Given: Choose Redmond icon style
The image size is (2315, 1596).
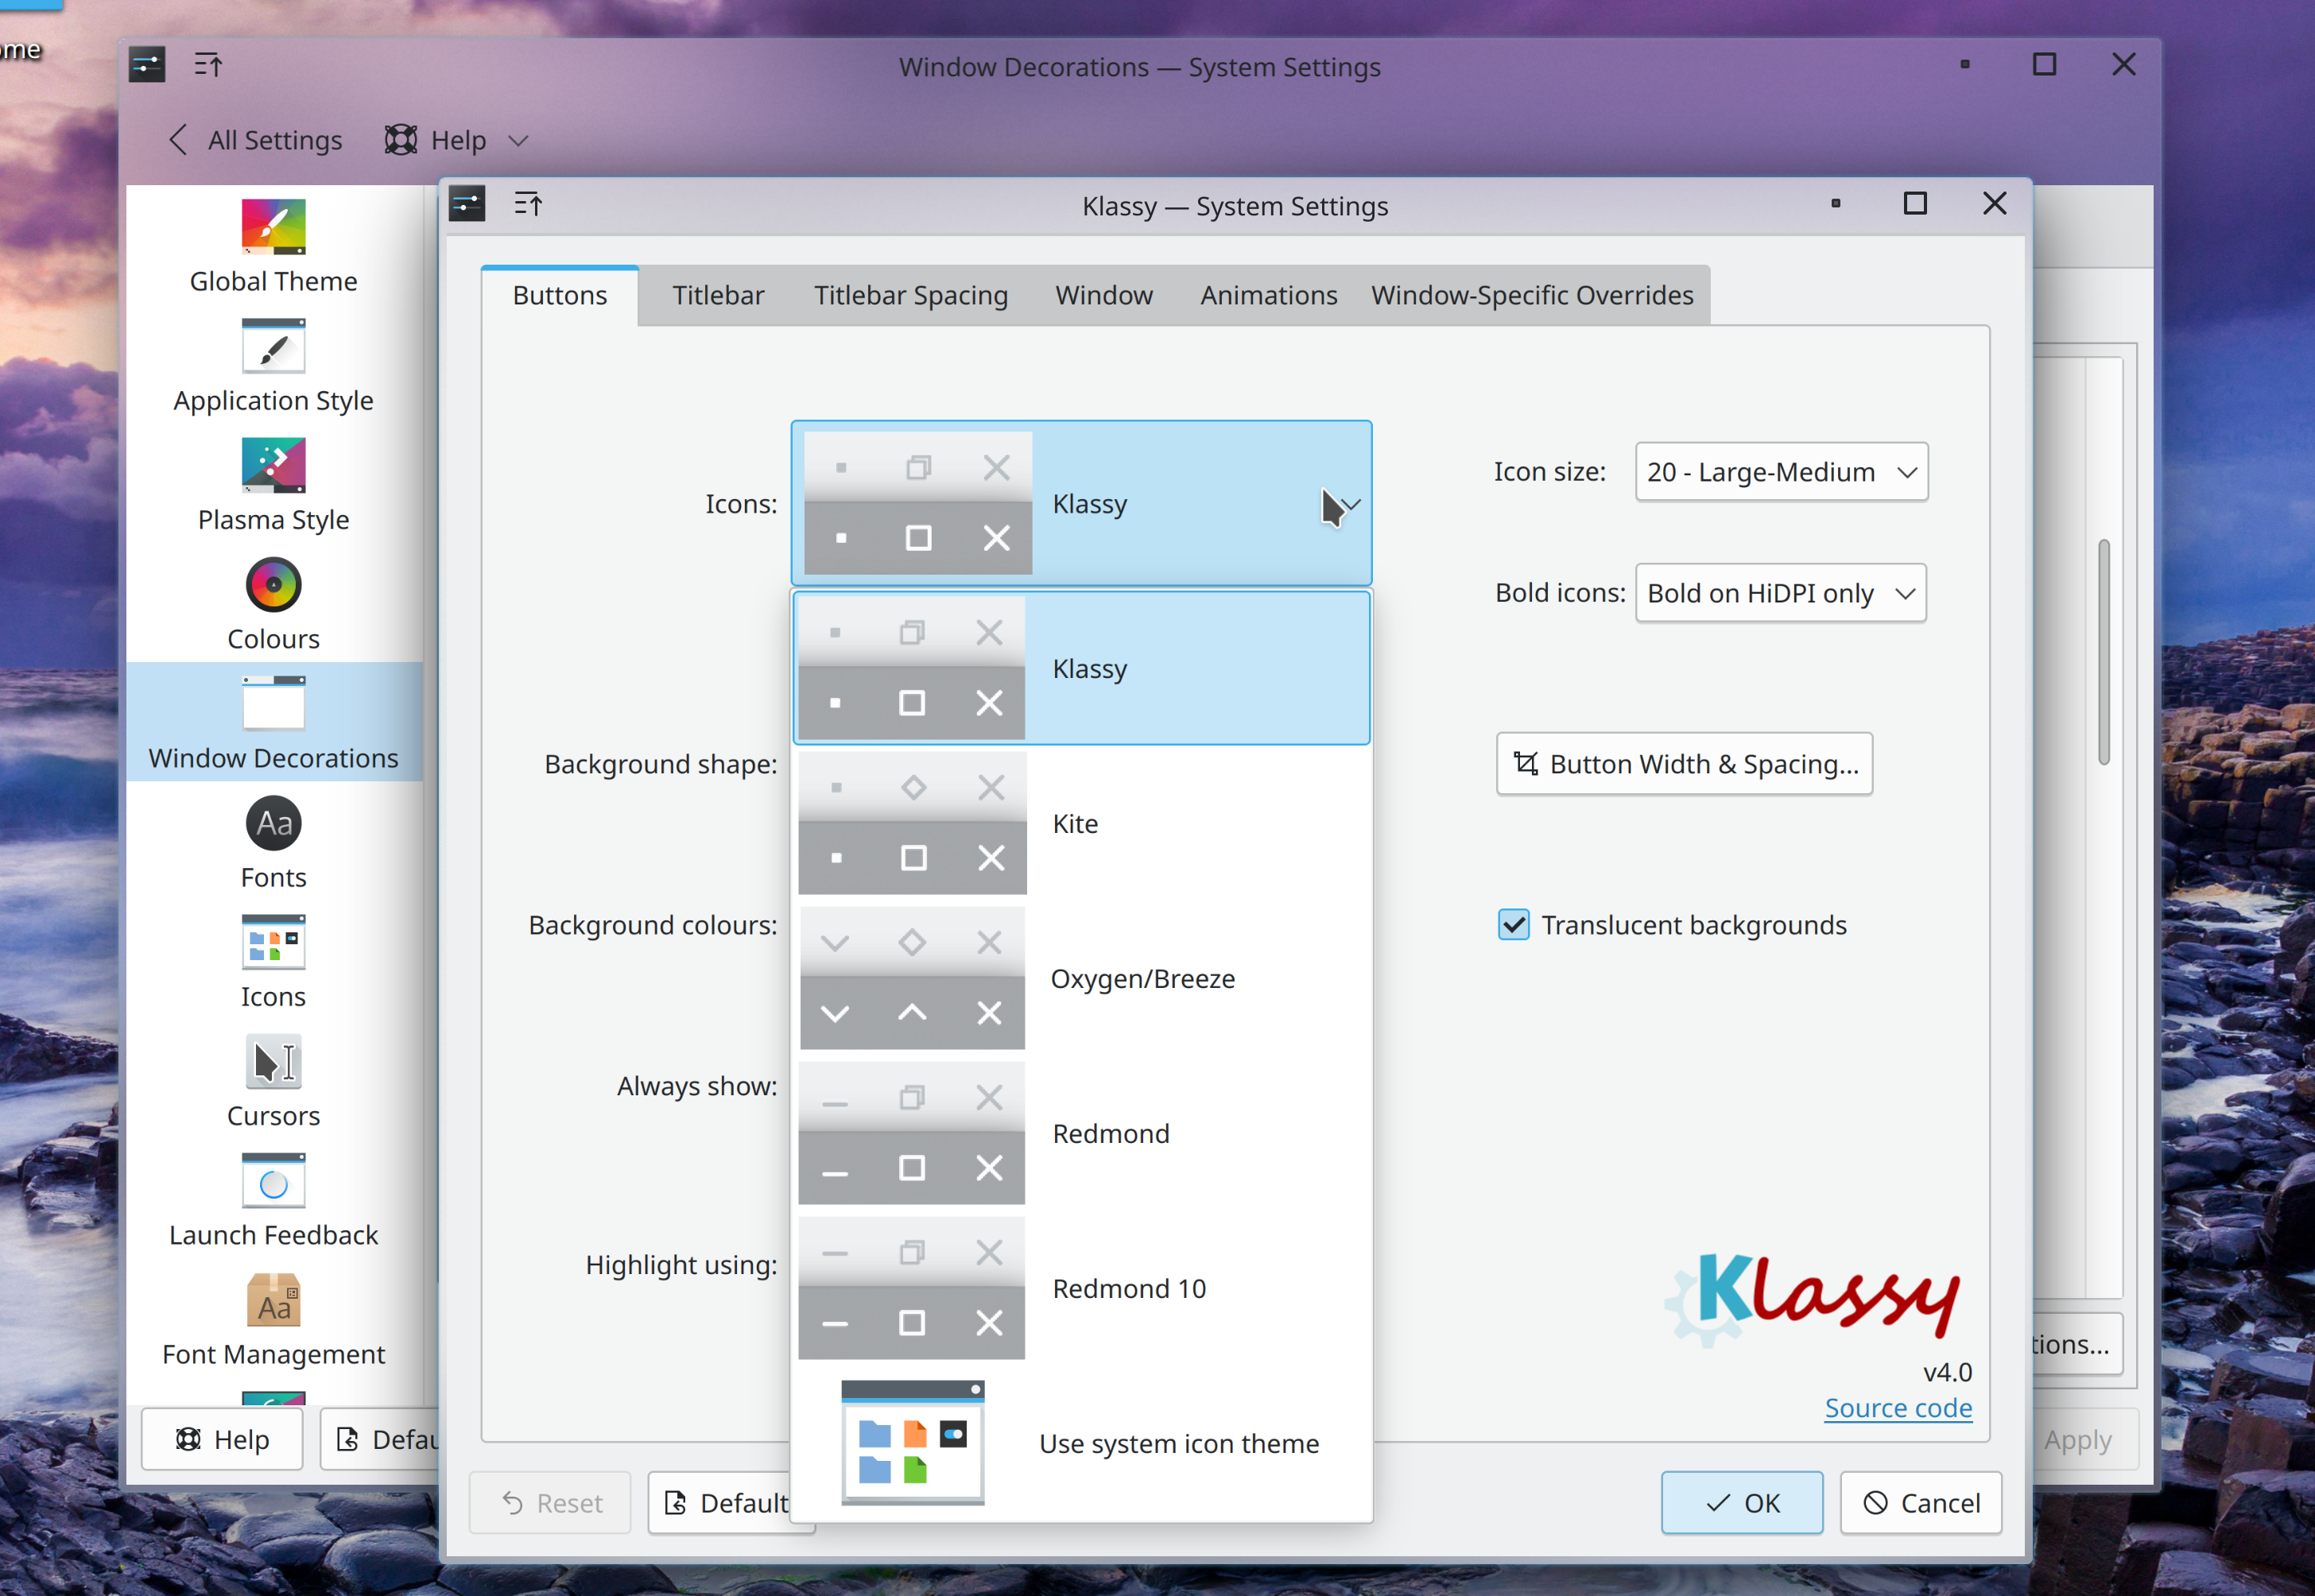Looking at the screenshot, I should [x=1081, y=1133].
